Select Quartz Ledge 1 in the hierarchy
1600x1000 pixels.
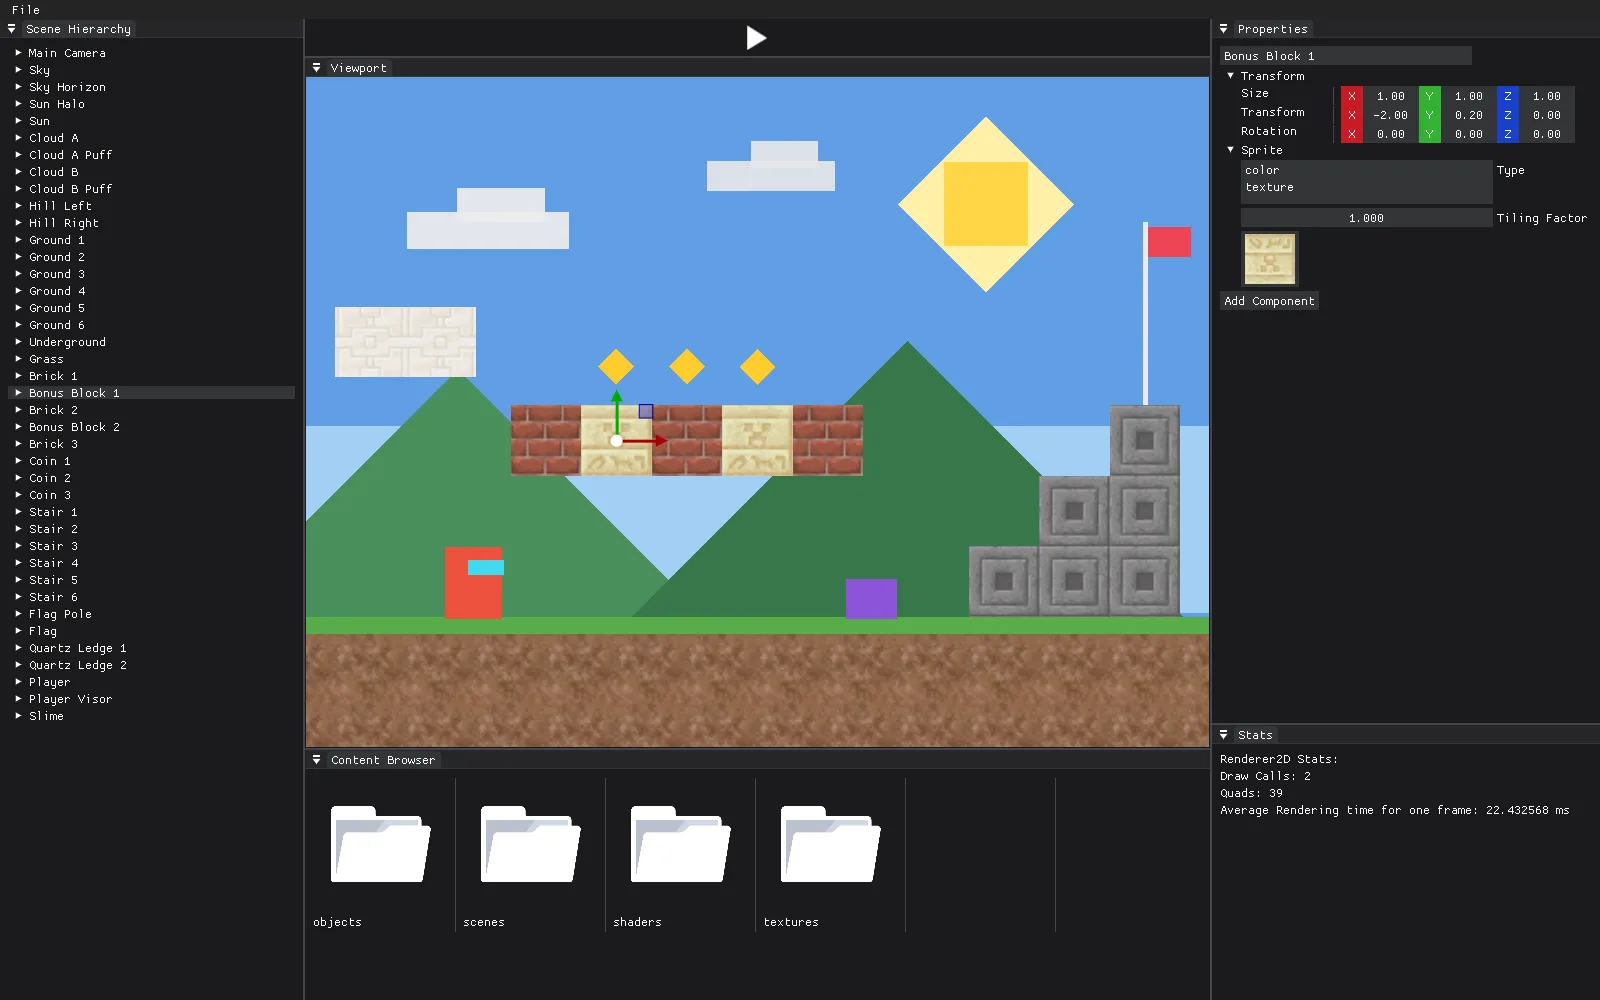coord(78,648)
